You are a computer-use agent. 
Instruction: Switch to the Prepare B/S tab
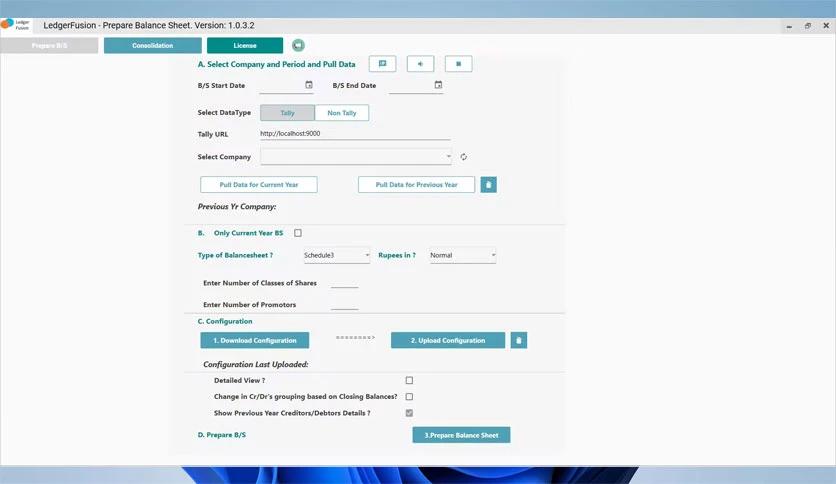[49, 45]
